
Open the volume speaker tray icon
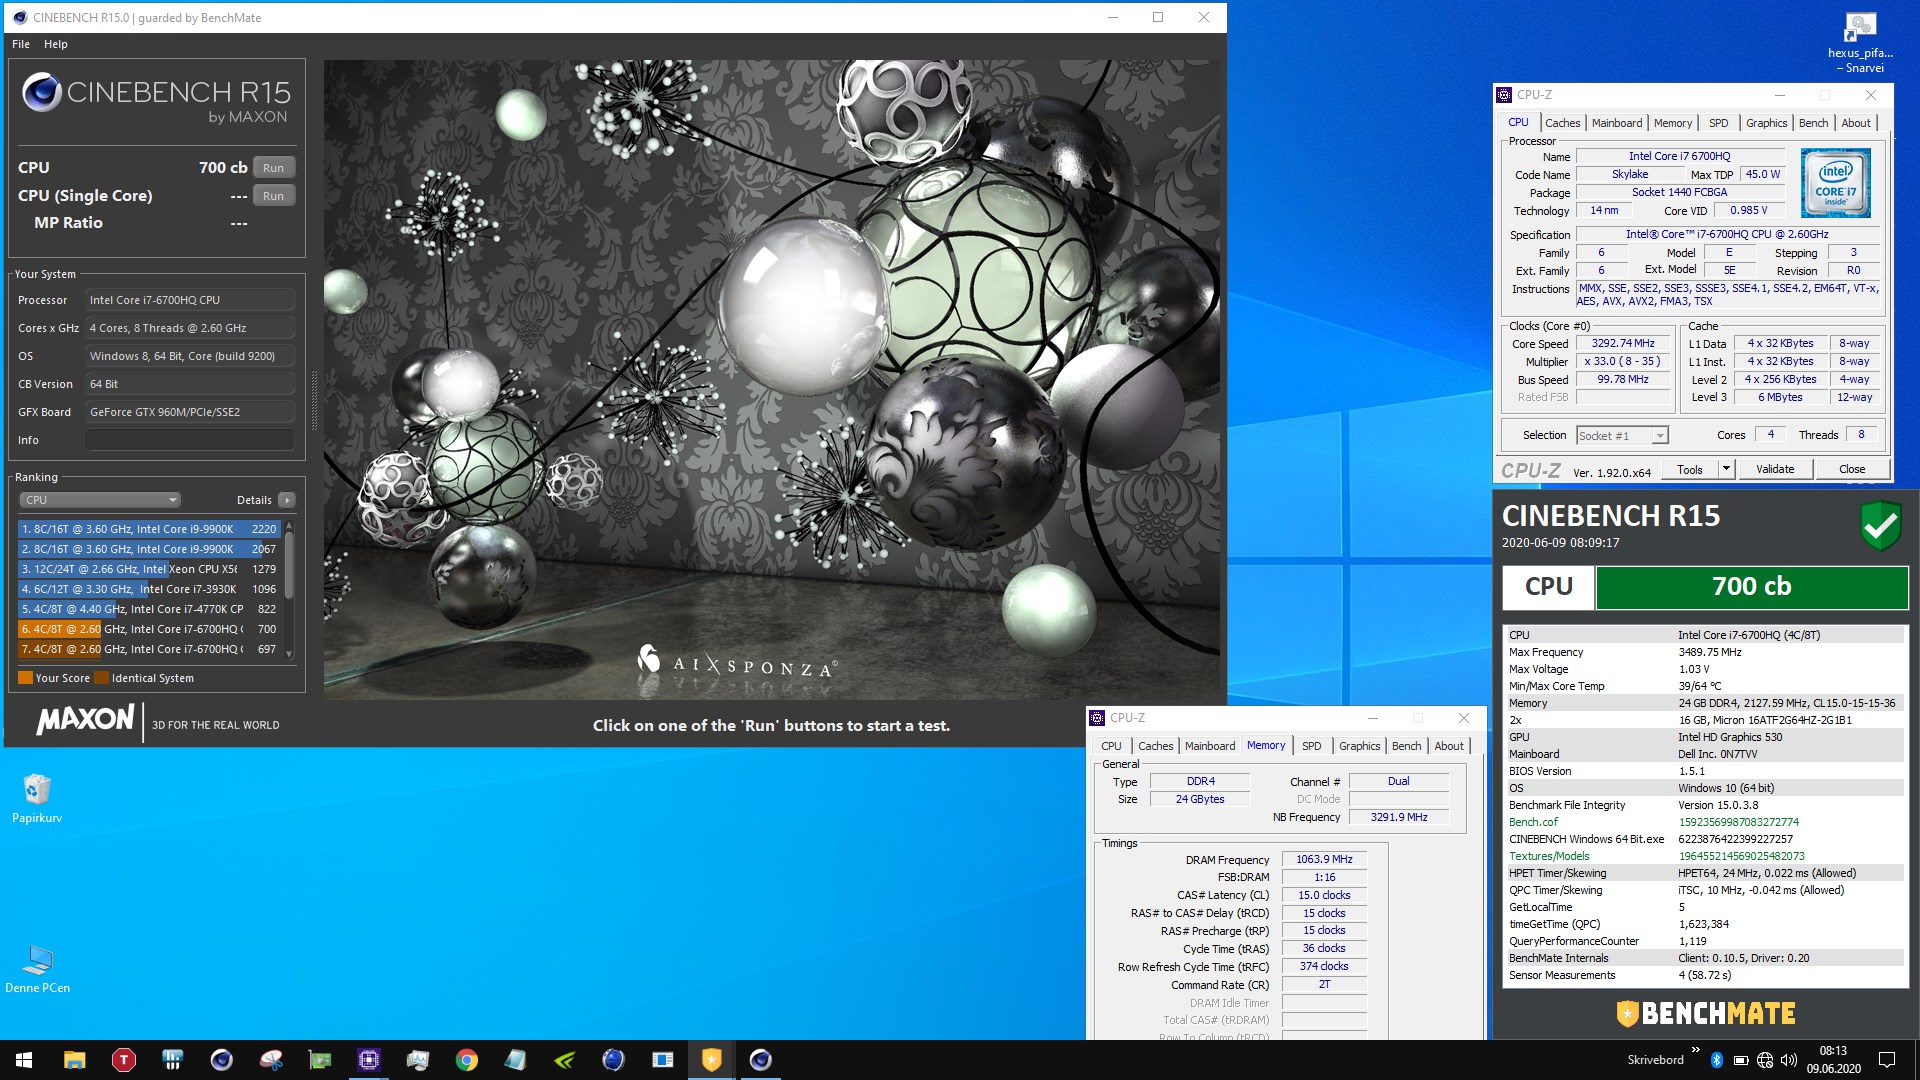(x=1789, y=1060)
